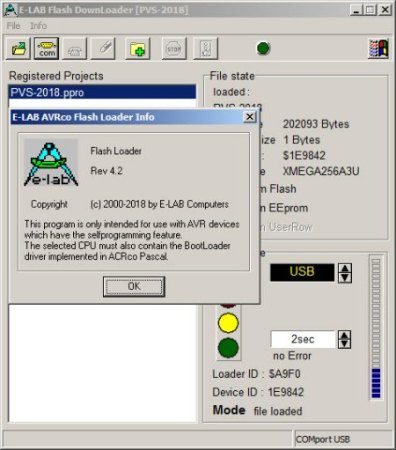Increase the 2sec timeout value

pyautogui.click(x=345, y=335)
